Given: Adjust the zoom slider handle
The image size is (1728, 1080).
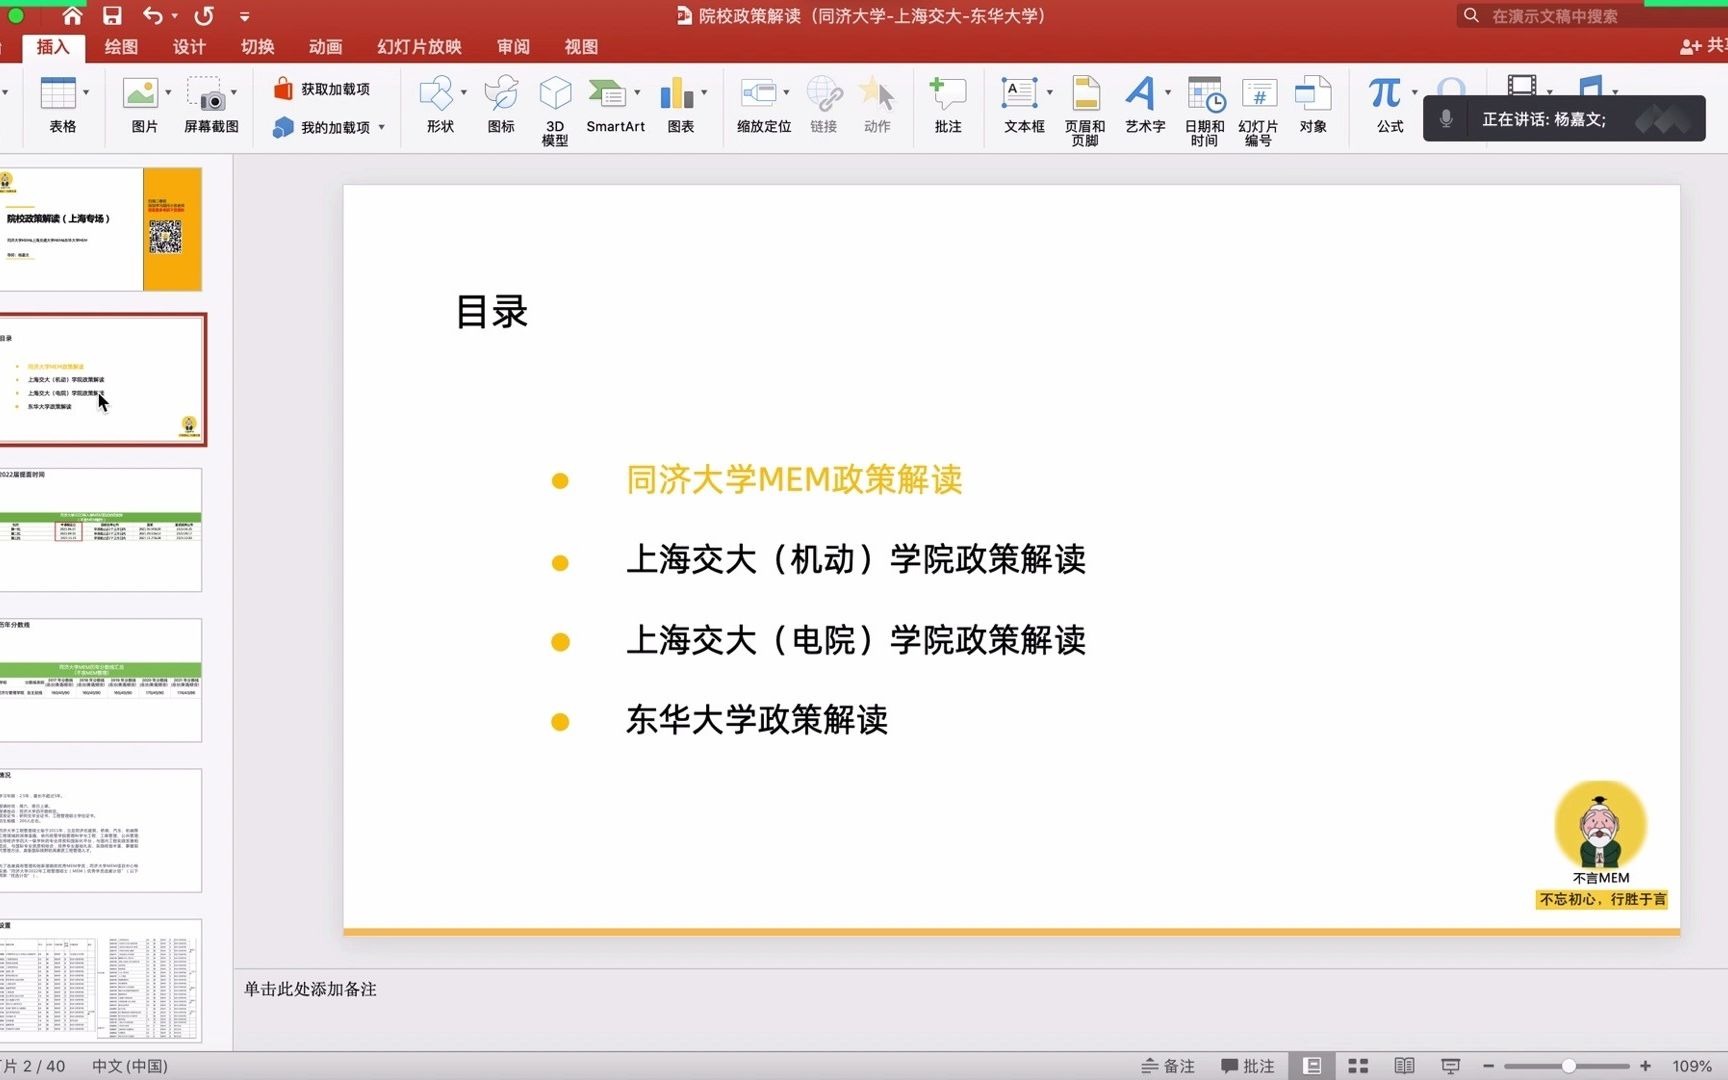Looking at the screenshot, I should click(1569, 1066).
